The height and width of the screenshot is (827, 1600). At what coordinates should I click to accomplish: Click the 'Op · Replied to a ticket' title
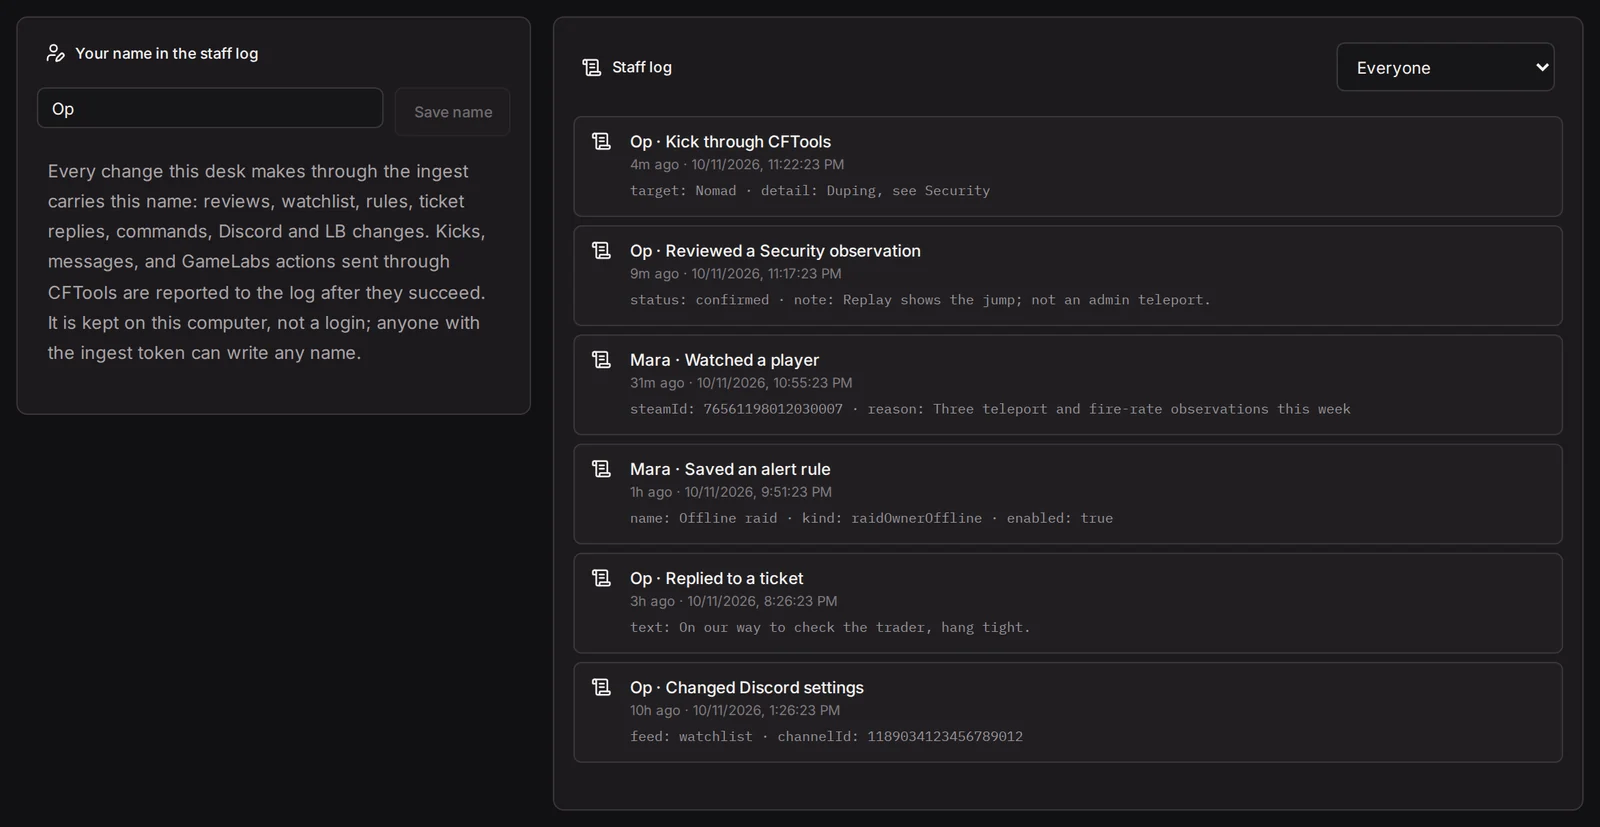(x=716, y=578)
